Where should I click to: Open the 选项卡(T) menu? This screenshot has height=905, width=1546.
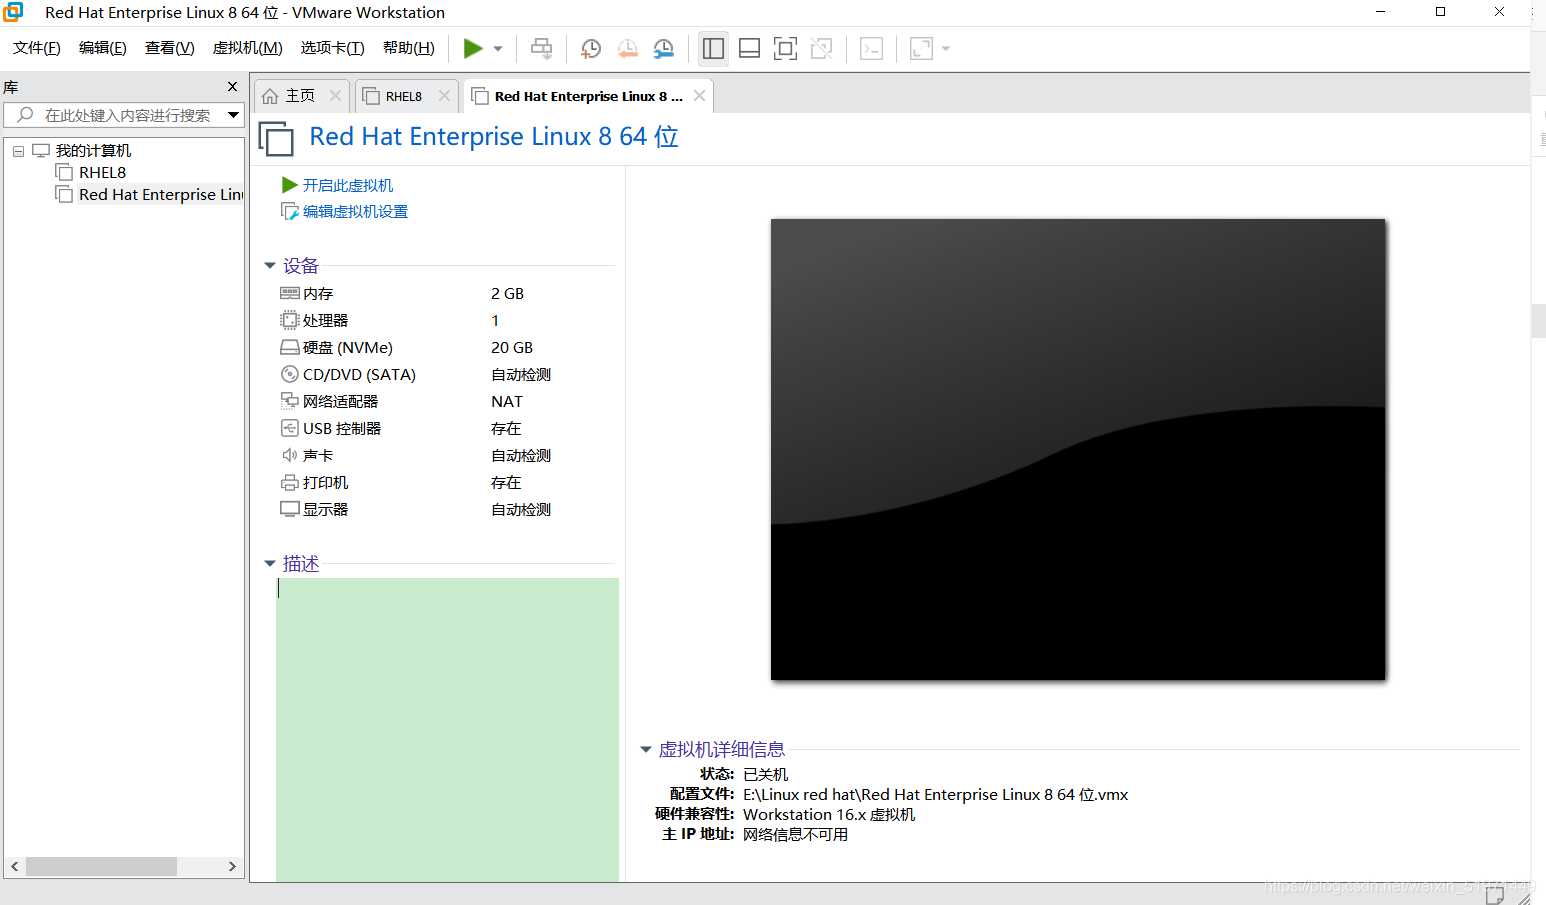coord(333,48)
